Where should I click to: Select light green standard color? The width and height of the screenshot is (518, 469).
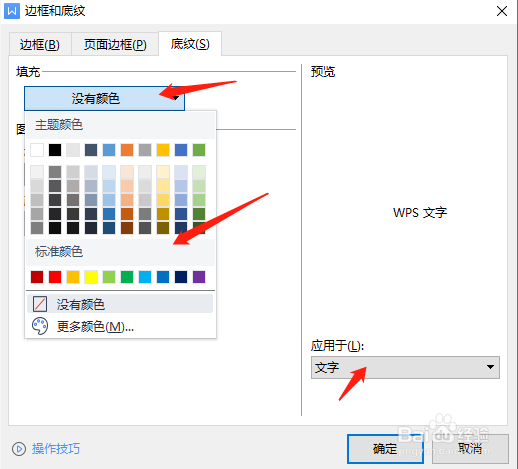[x=109, y=277]
